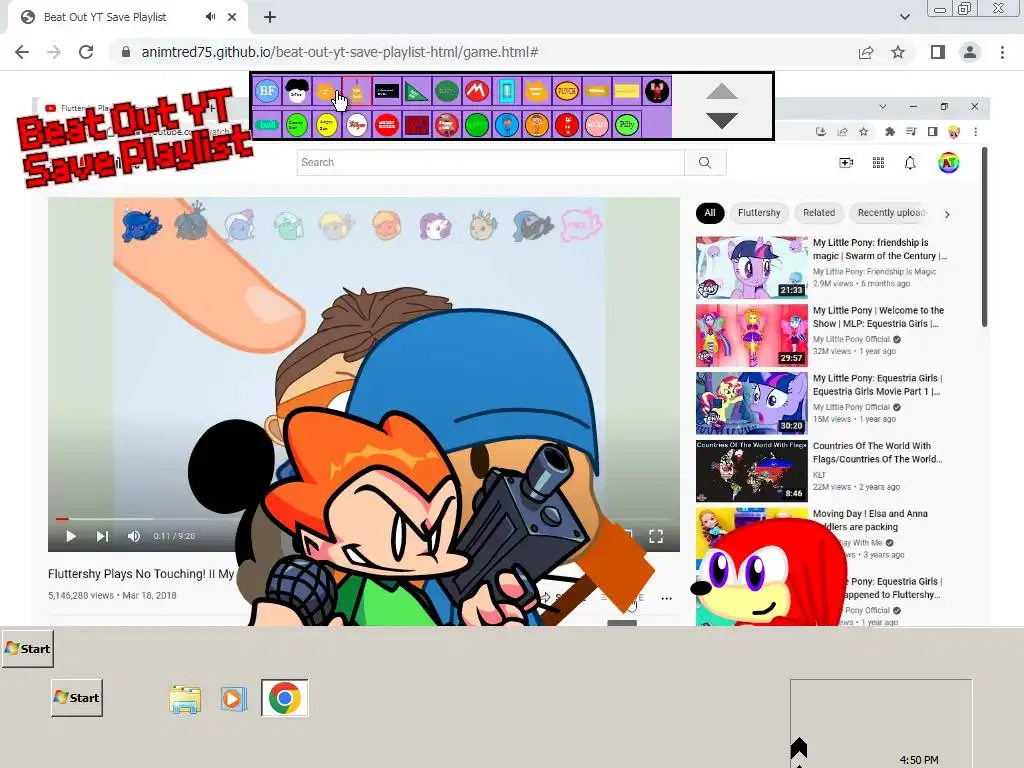Select the pink circle character icon
This screenshot has height=768, width=1024.
(596, 124)
